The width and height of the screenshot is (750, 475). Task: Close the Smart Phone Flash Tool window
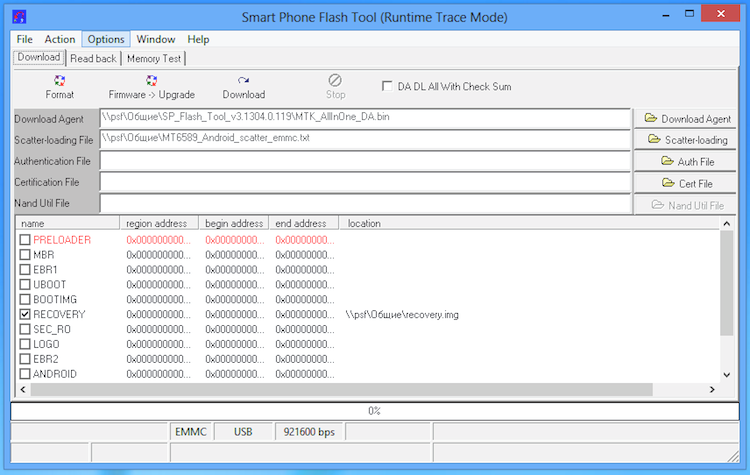(x=721, y=14)
